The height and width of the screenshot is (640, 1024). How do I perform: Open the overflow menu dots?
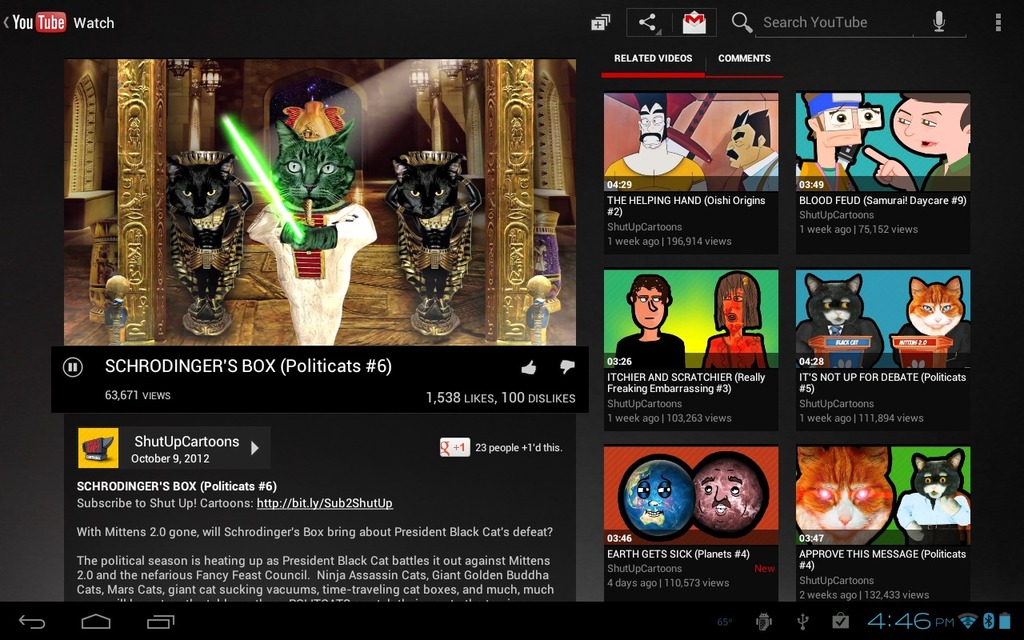[998, 22]
